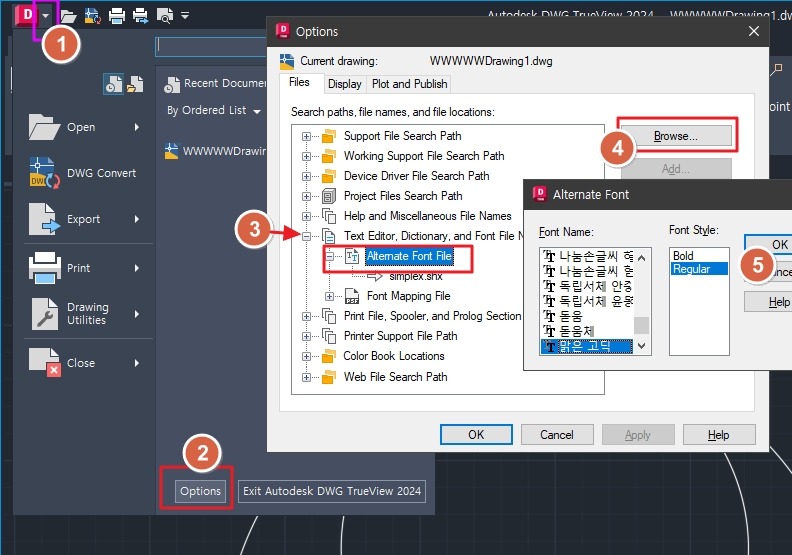This screenshot has height=555, width=792.
Task: Expand the Color Book Locations node
Action: click(306, 357)
